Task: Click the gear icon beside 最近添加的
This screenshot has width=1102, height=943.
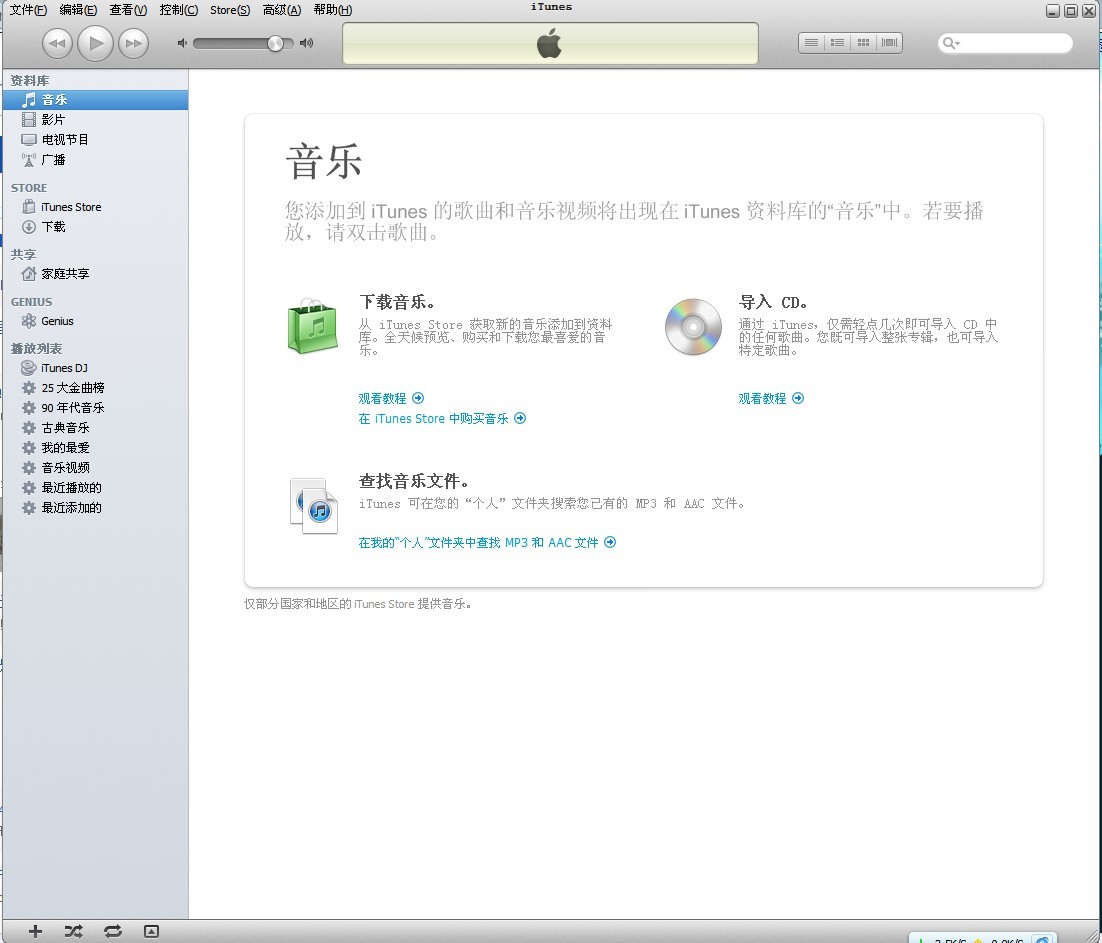Action: click(29, 507)
